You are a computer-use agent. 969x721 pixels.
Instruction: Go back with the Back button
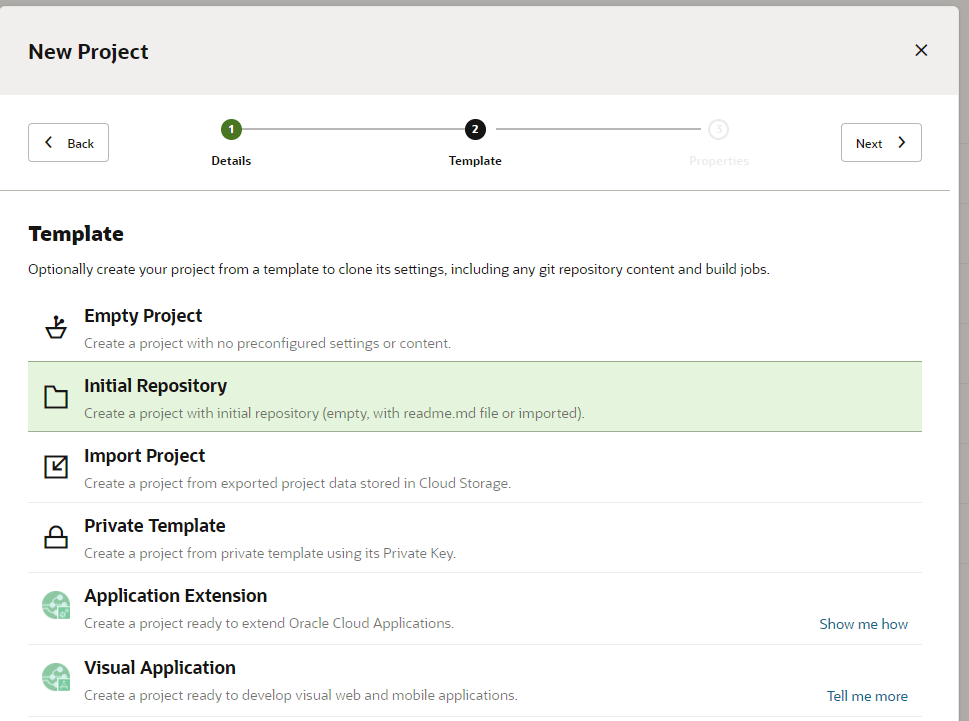coord(68,143)
